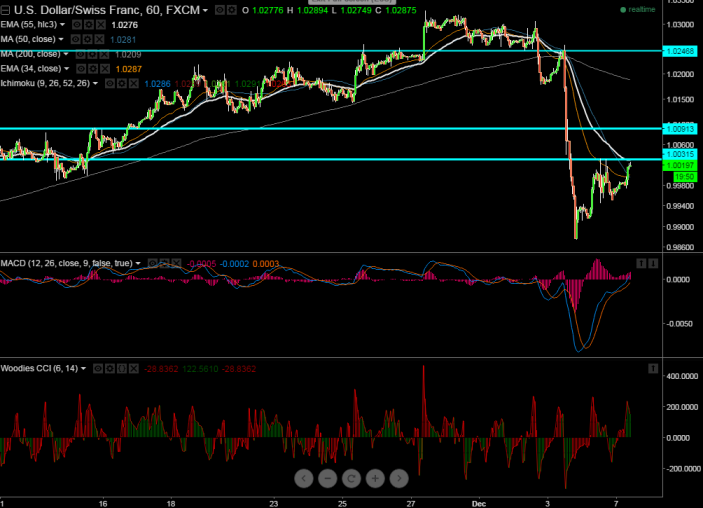Select the 1.00315 horizontal line price label
This screenshot has height=508, width=703.
point(680,154)
